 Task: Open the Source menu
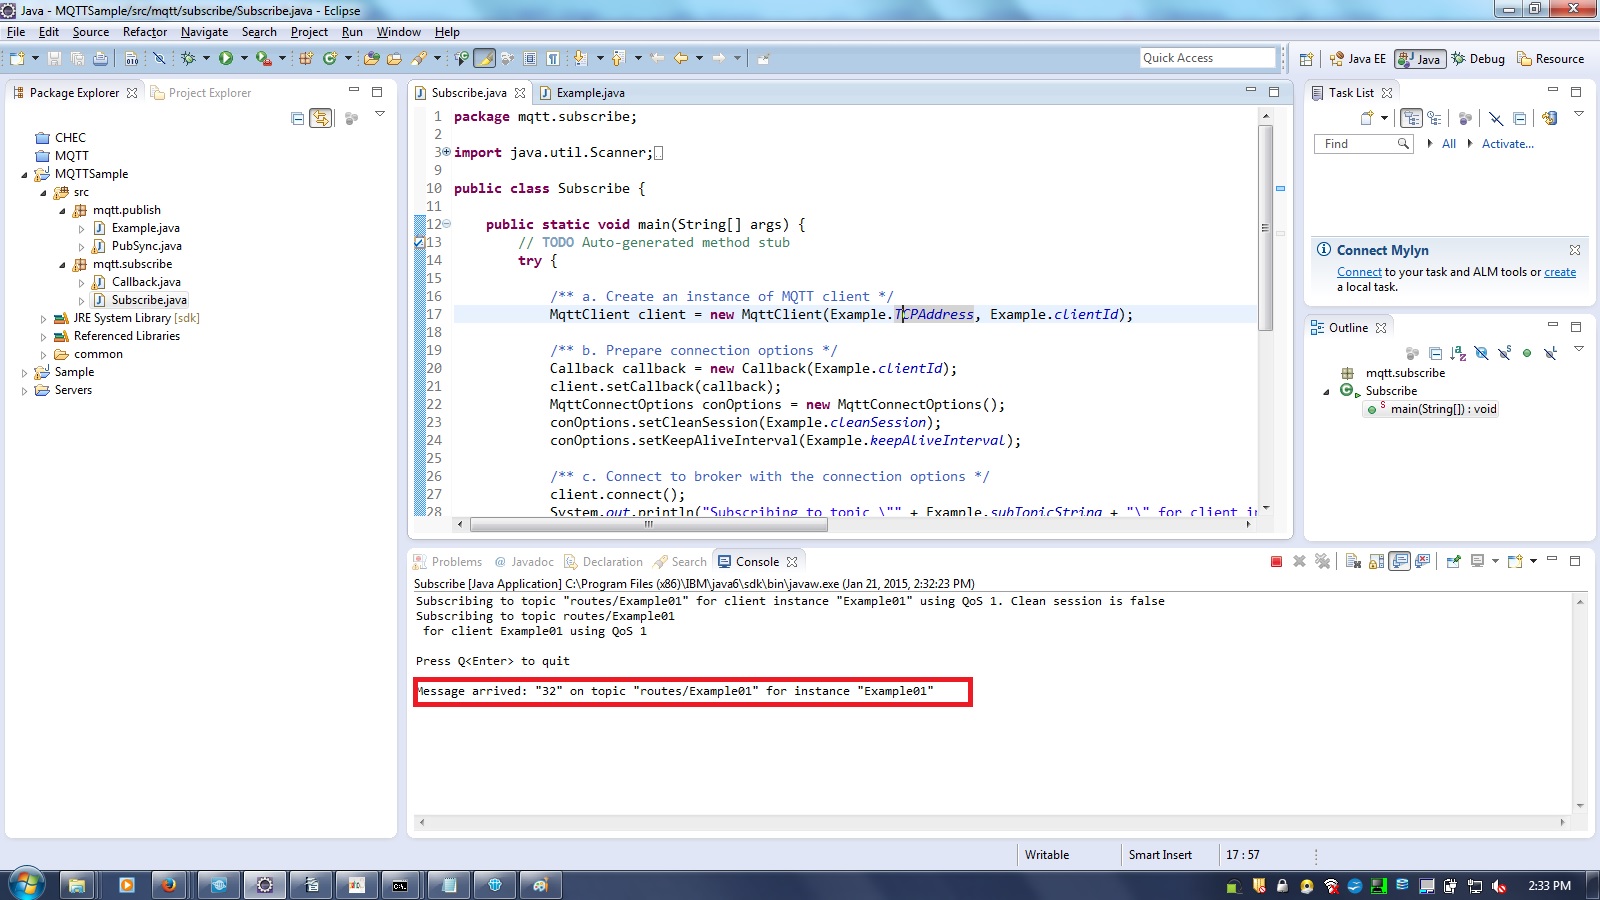coord(90,32)
